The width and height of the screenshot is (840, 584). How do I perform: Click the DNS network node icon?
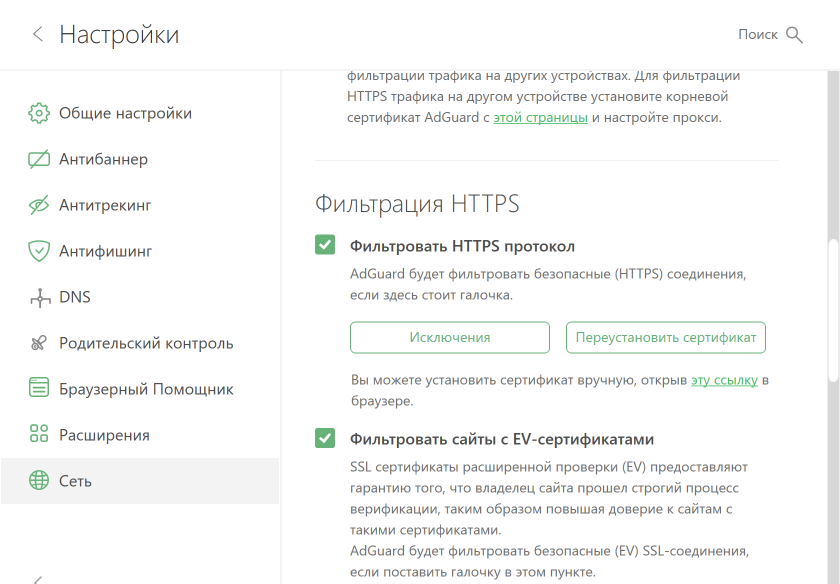[x=40, y=297]
